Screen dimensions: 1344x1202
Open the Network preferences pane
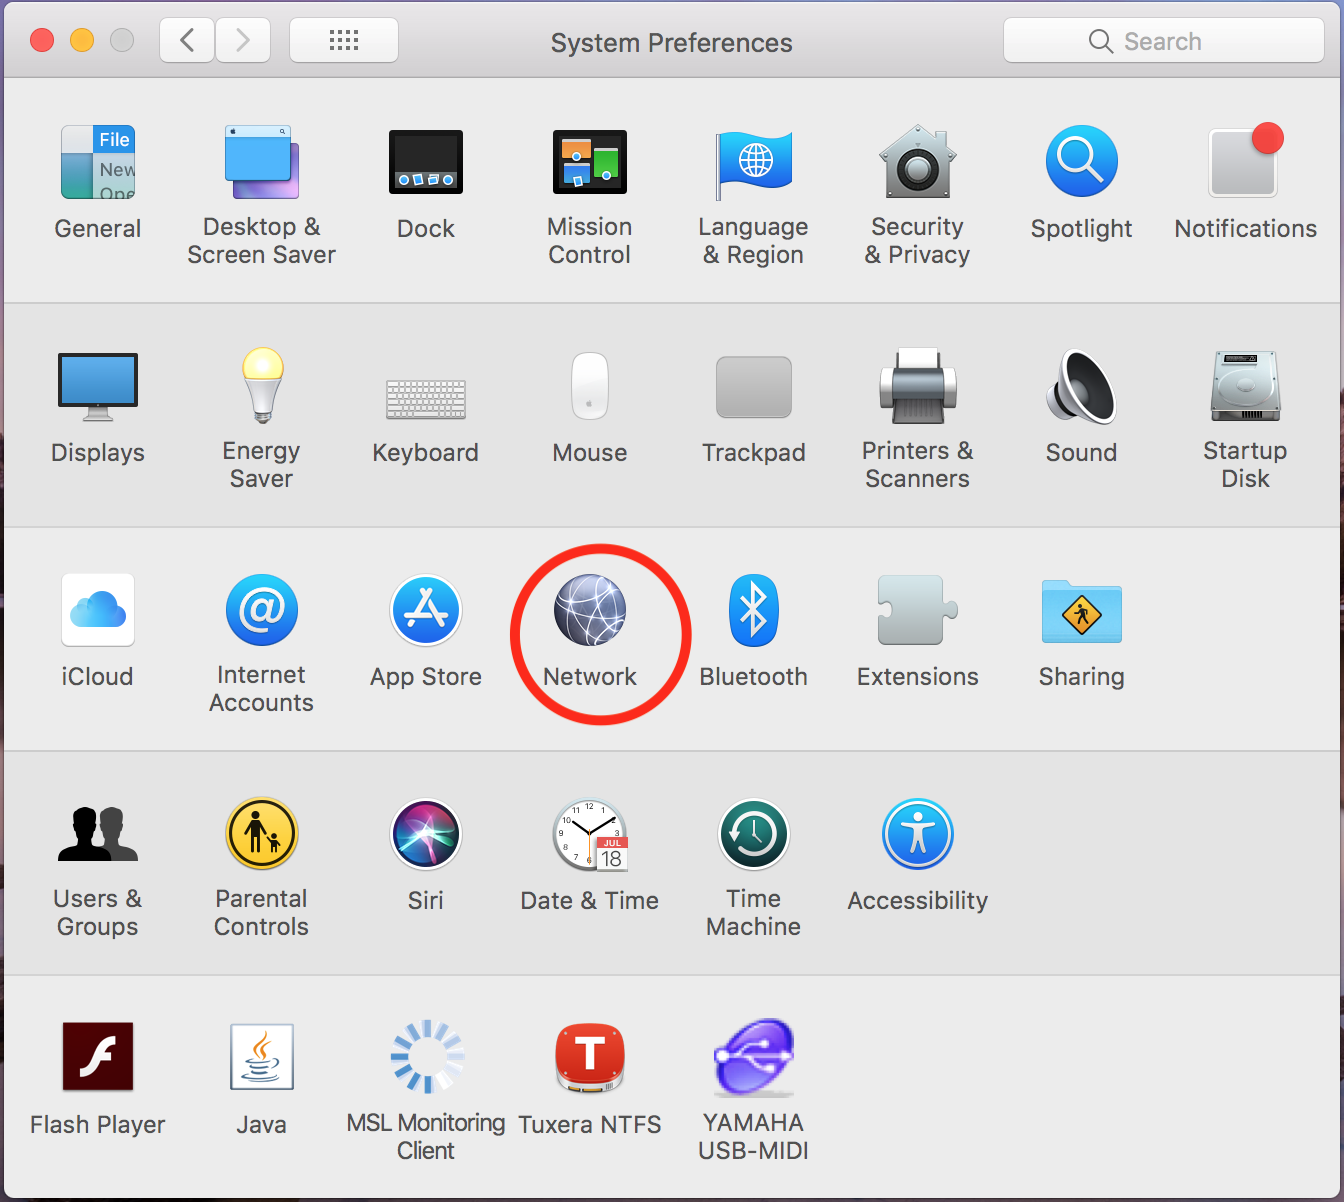click(590, 611)
